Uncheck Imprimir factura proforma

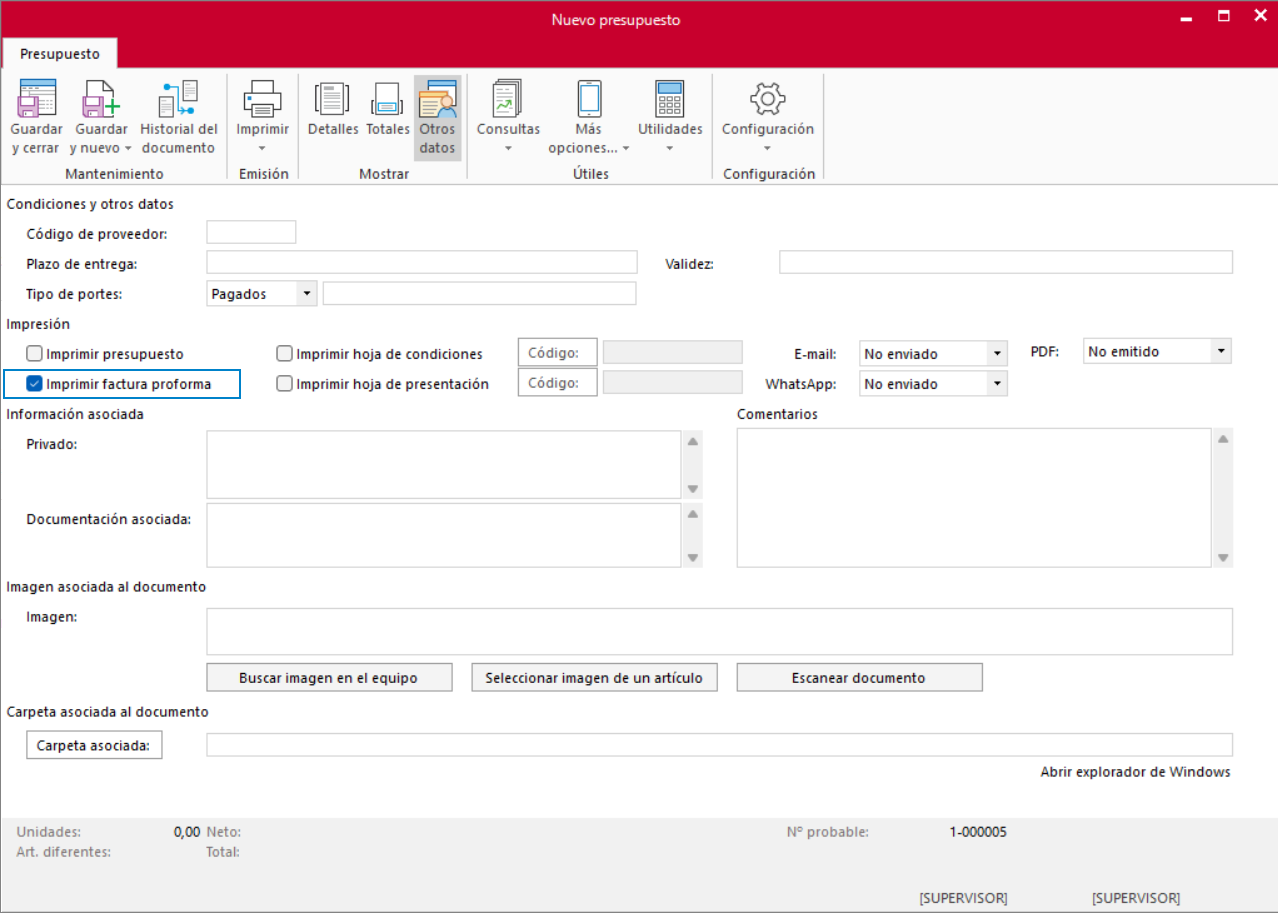[x=35, y=384]
